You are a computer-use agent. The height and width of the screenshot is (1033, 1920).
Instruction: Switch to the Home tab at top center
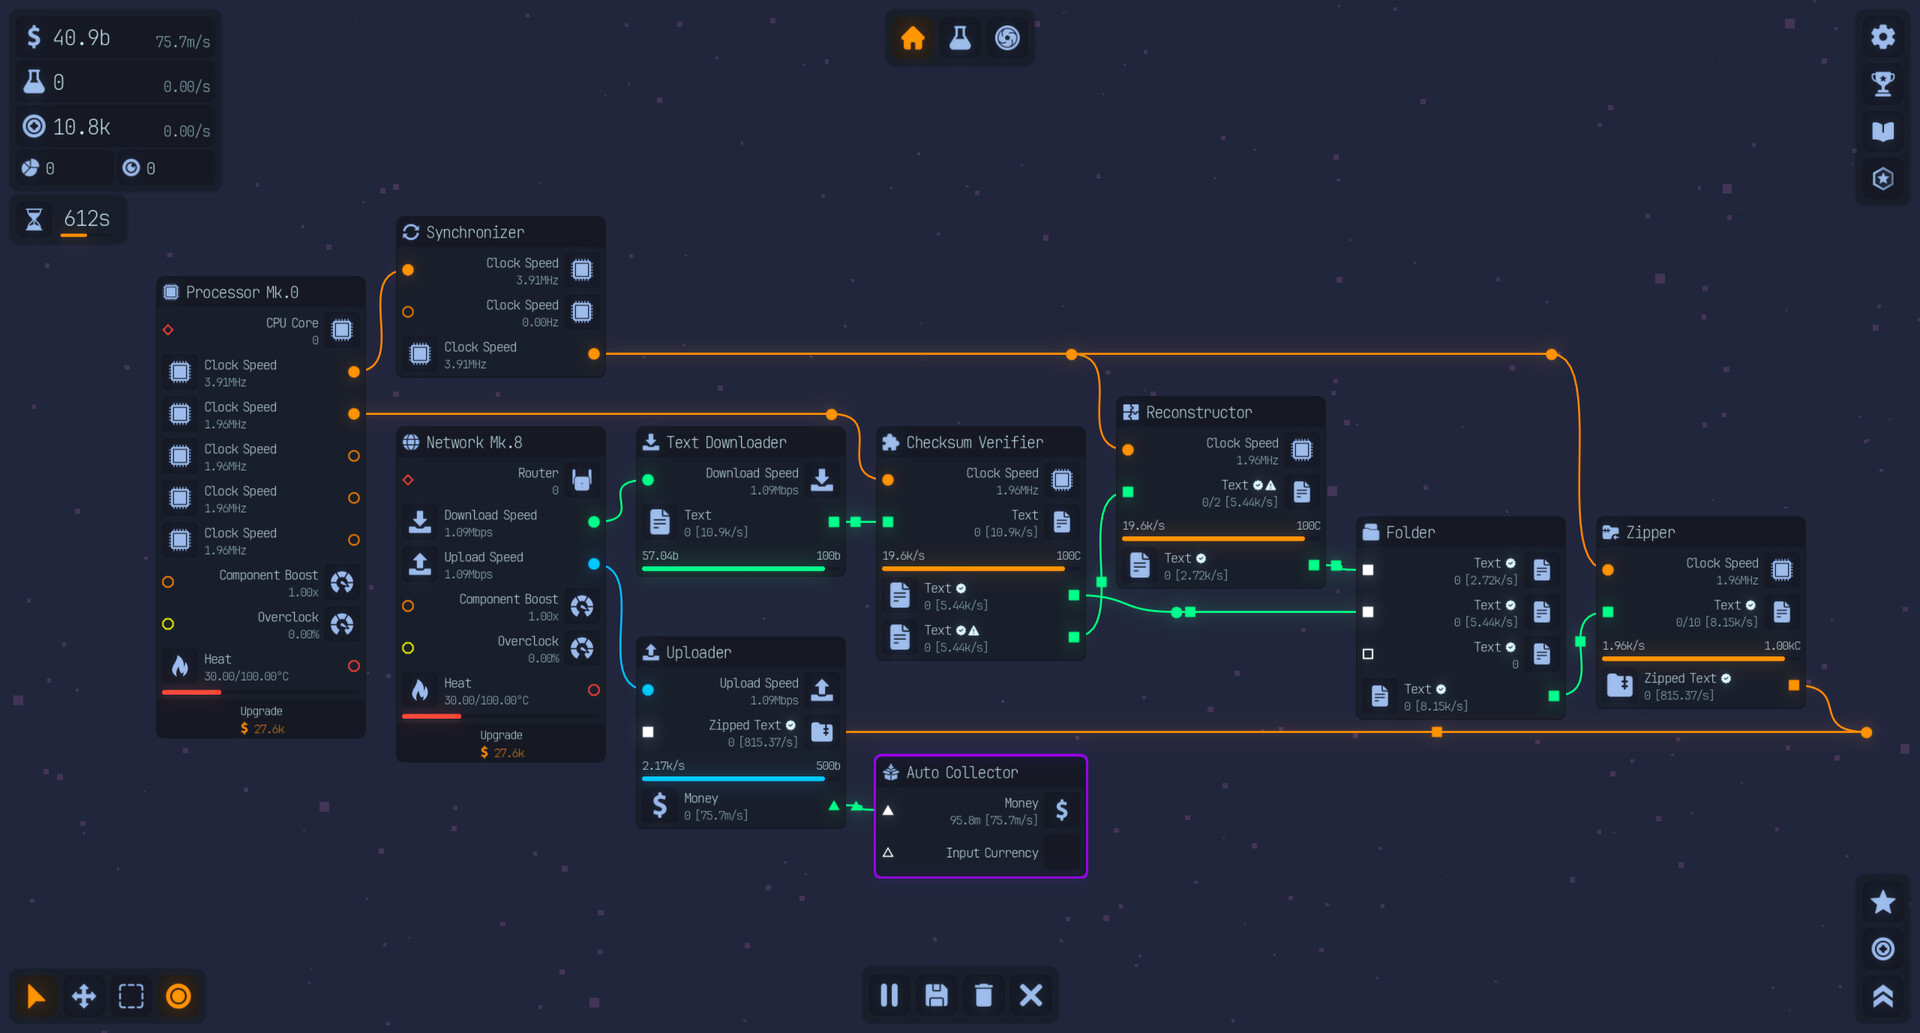click(911, 38)
